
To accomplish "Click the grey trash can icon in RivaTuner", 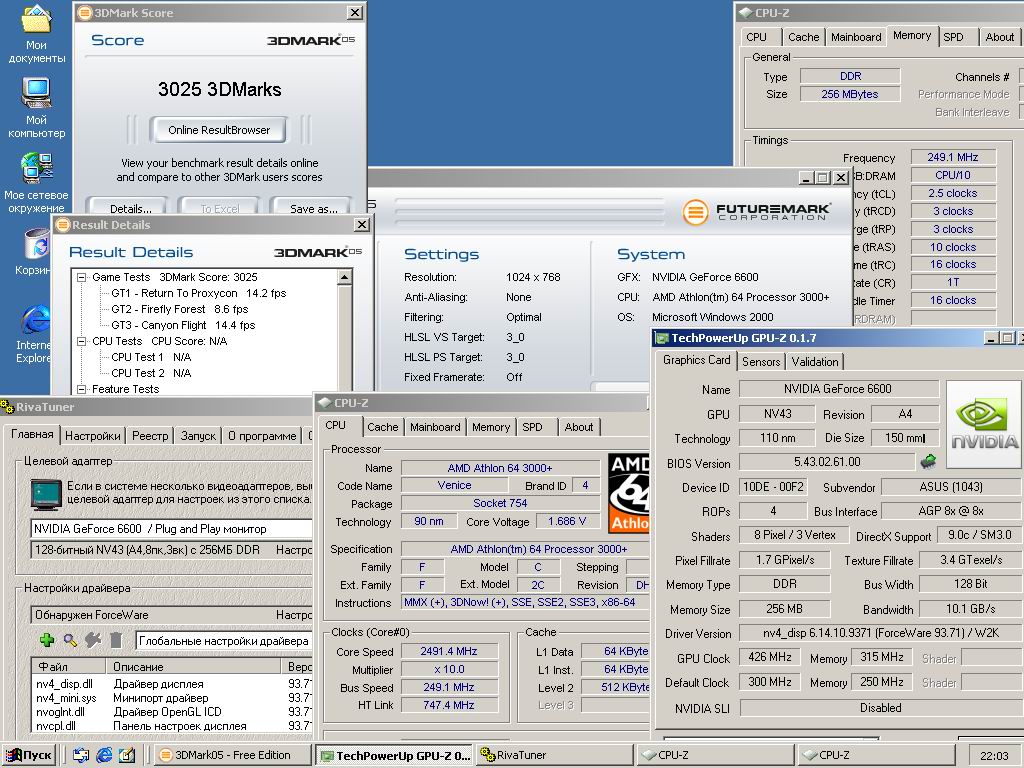I will [116, 640].
